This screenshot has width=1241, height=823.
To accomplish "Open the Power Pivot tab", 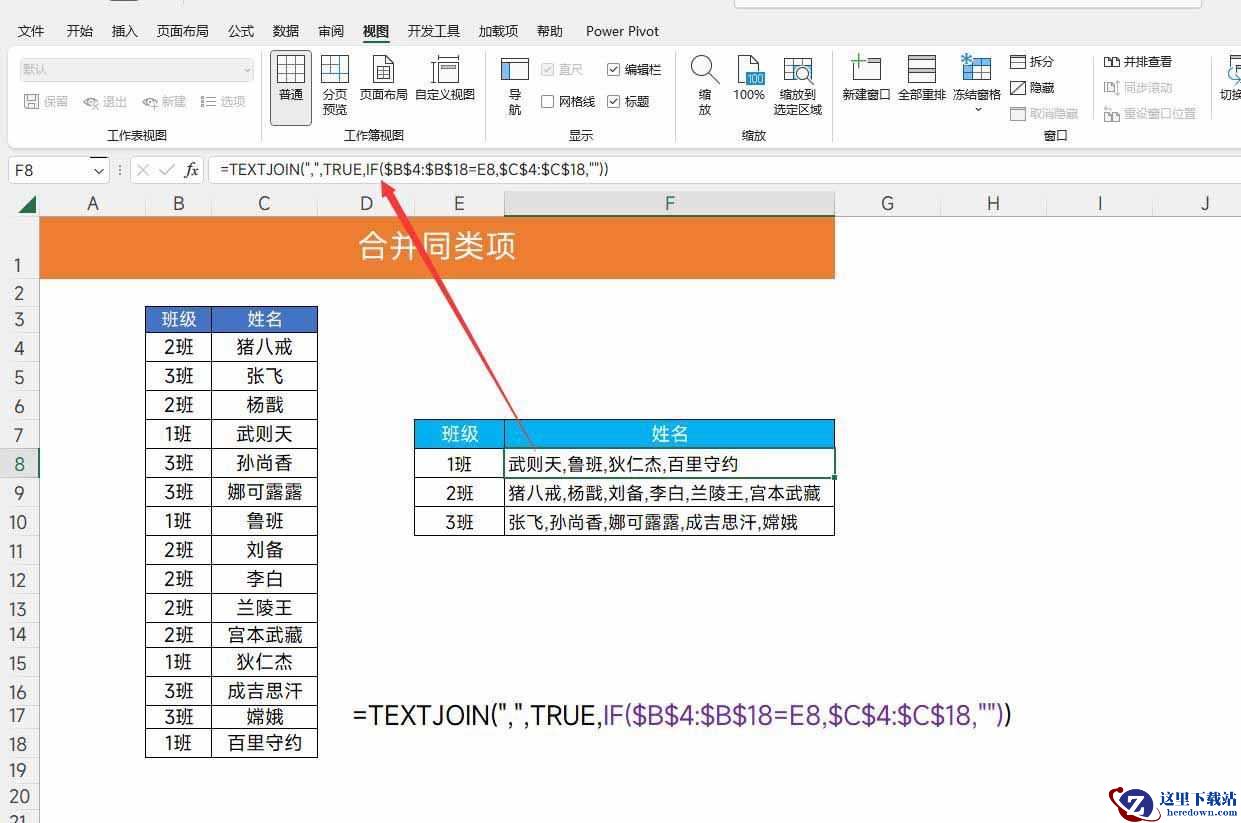I will [x=622, y=31].
